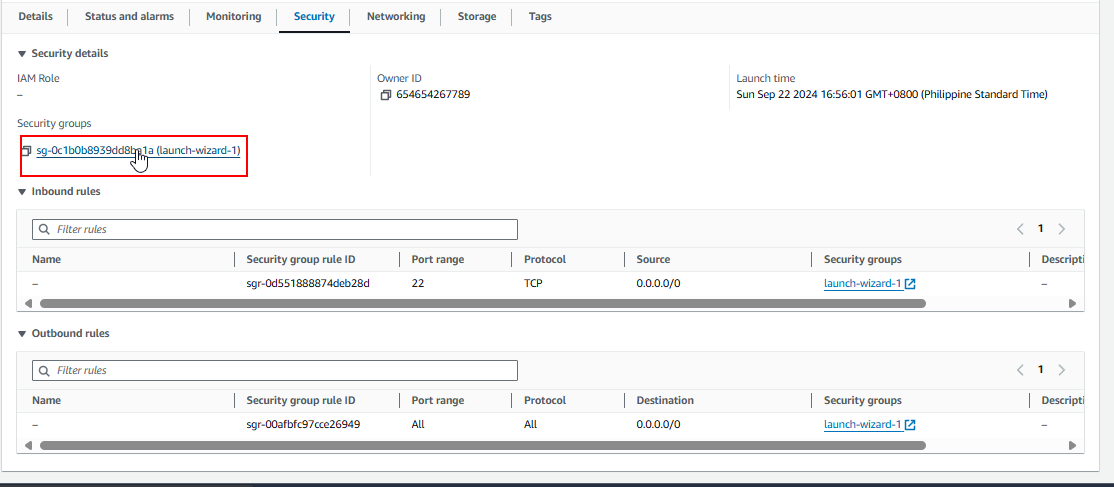Switch to the Networking tab

395,17
